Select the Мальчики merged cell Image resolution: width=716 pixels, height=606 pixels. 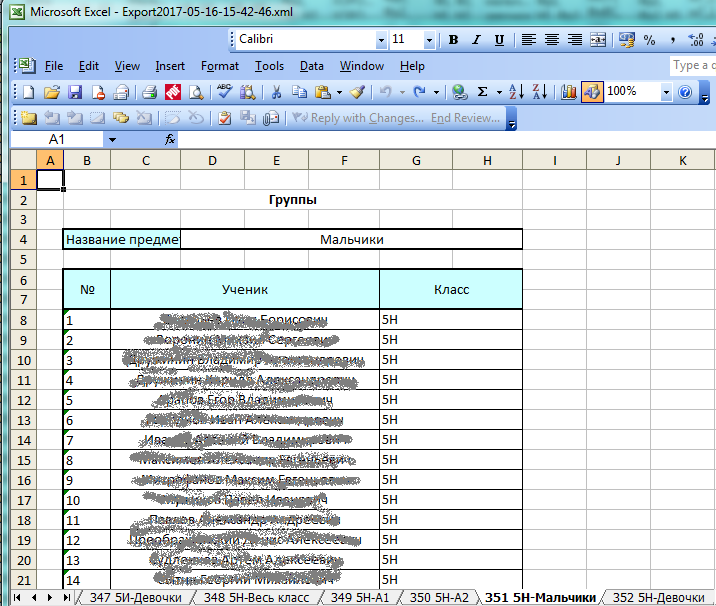click(351, 239)
